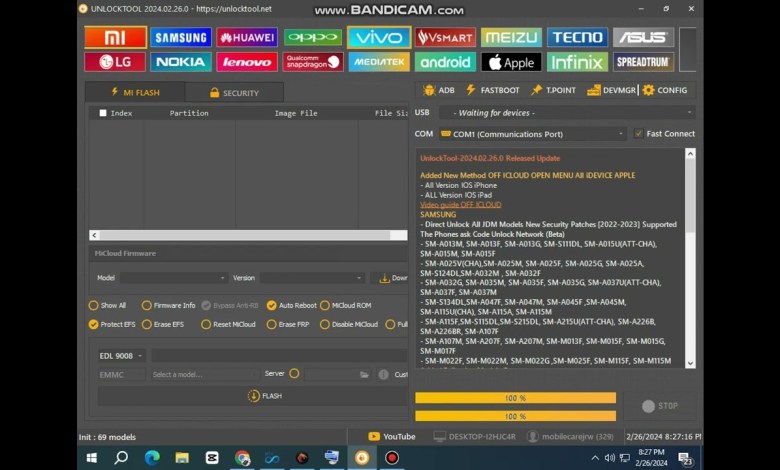Open the MediaTek module
The height and width of the screenshot is (470, 780).
click(379, 62)
